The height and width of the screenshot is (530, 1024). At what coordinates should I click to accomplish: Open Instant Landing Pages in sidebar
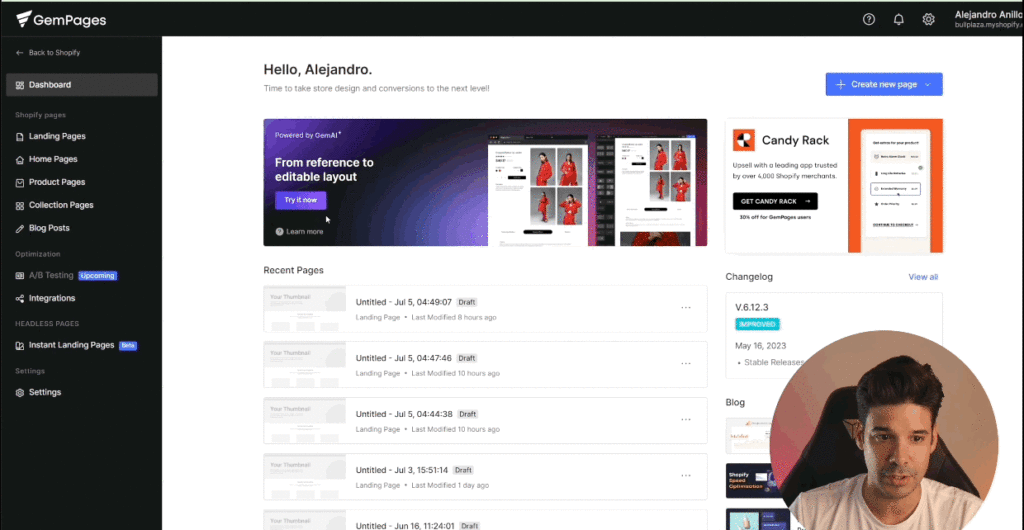[71, 345]
